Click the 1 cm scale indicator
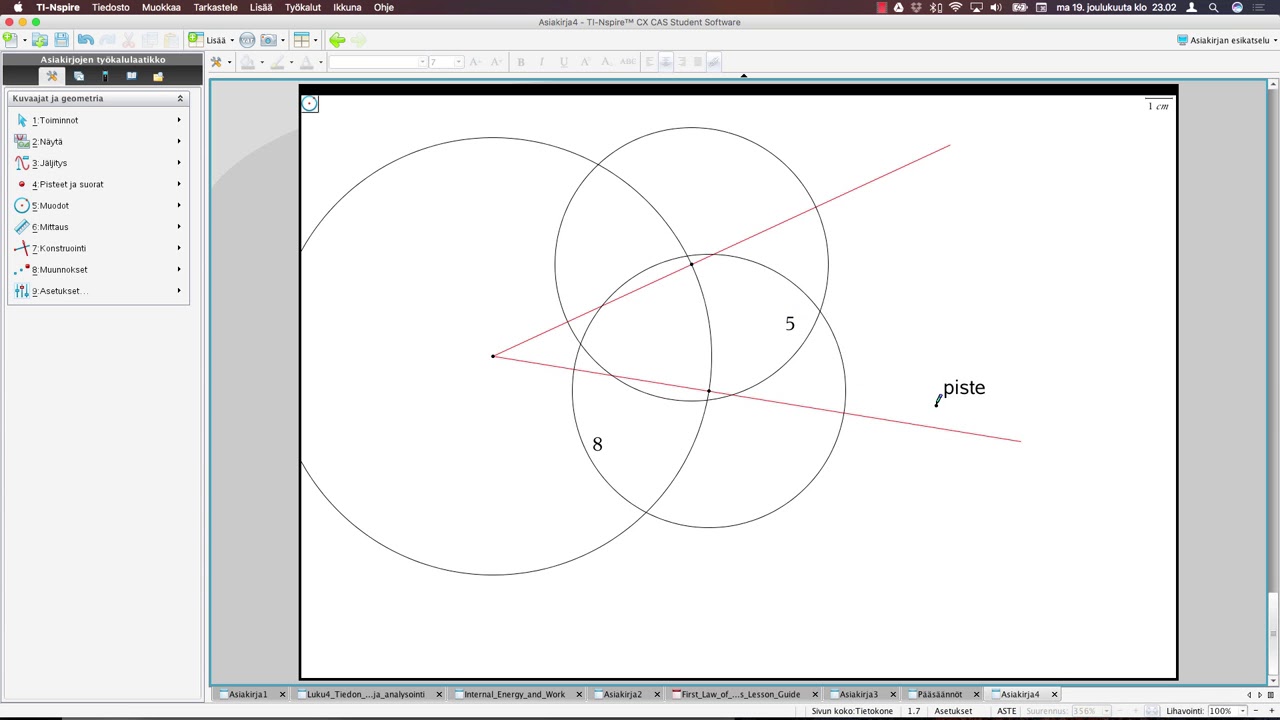Viewport: 1280px width, 720px height. pos(1158,105)
